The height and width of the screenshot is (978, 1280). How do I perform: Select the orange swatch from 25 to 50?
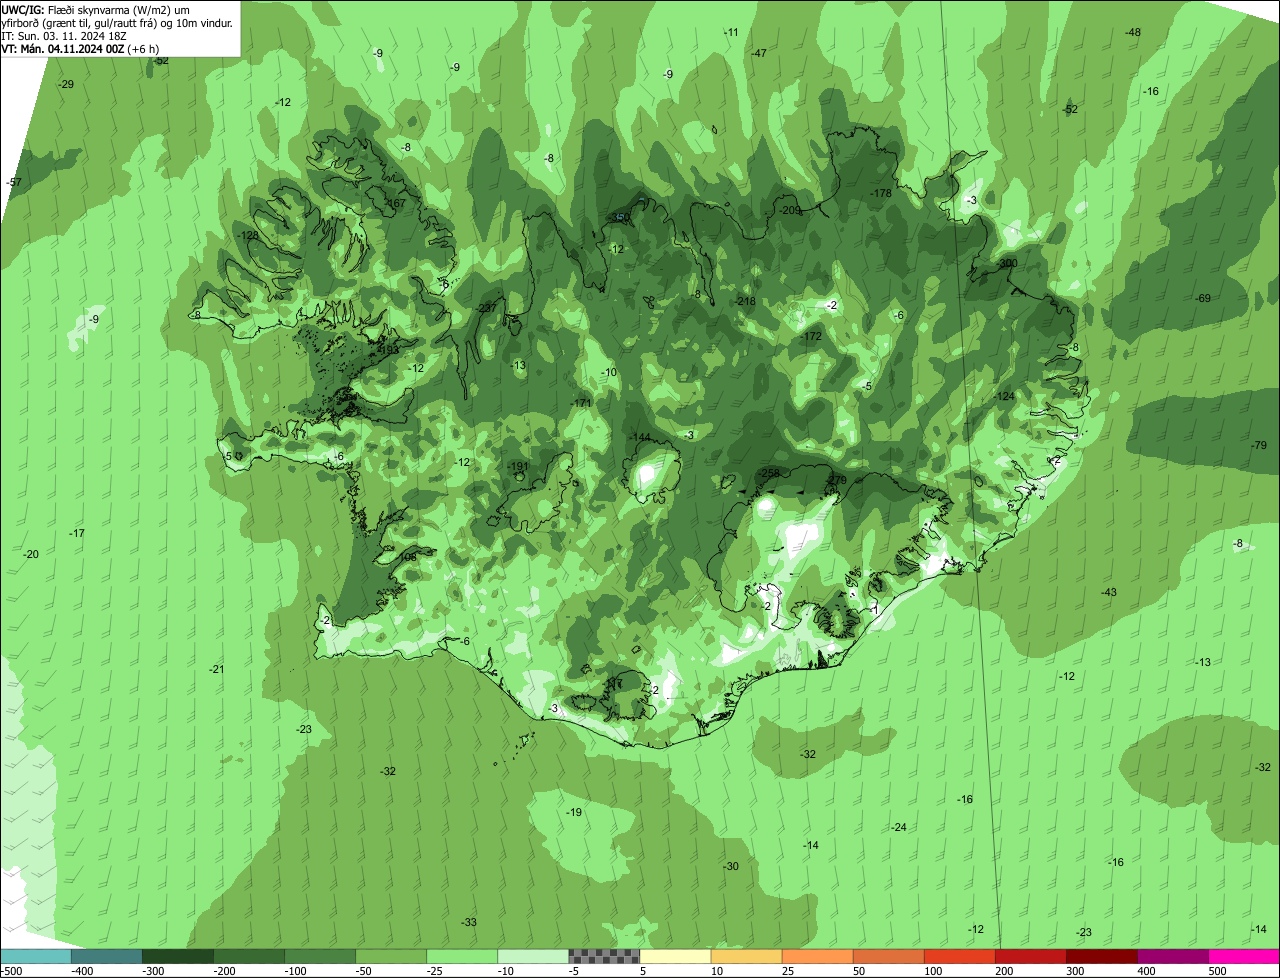(x=817, y=956)
